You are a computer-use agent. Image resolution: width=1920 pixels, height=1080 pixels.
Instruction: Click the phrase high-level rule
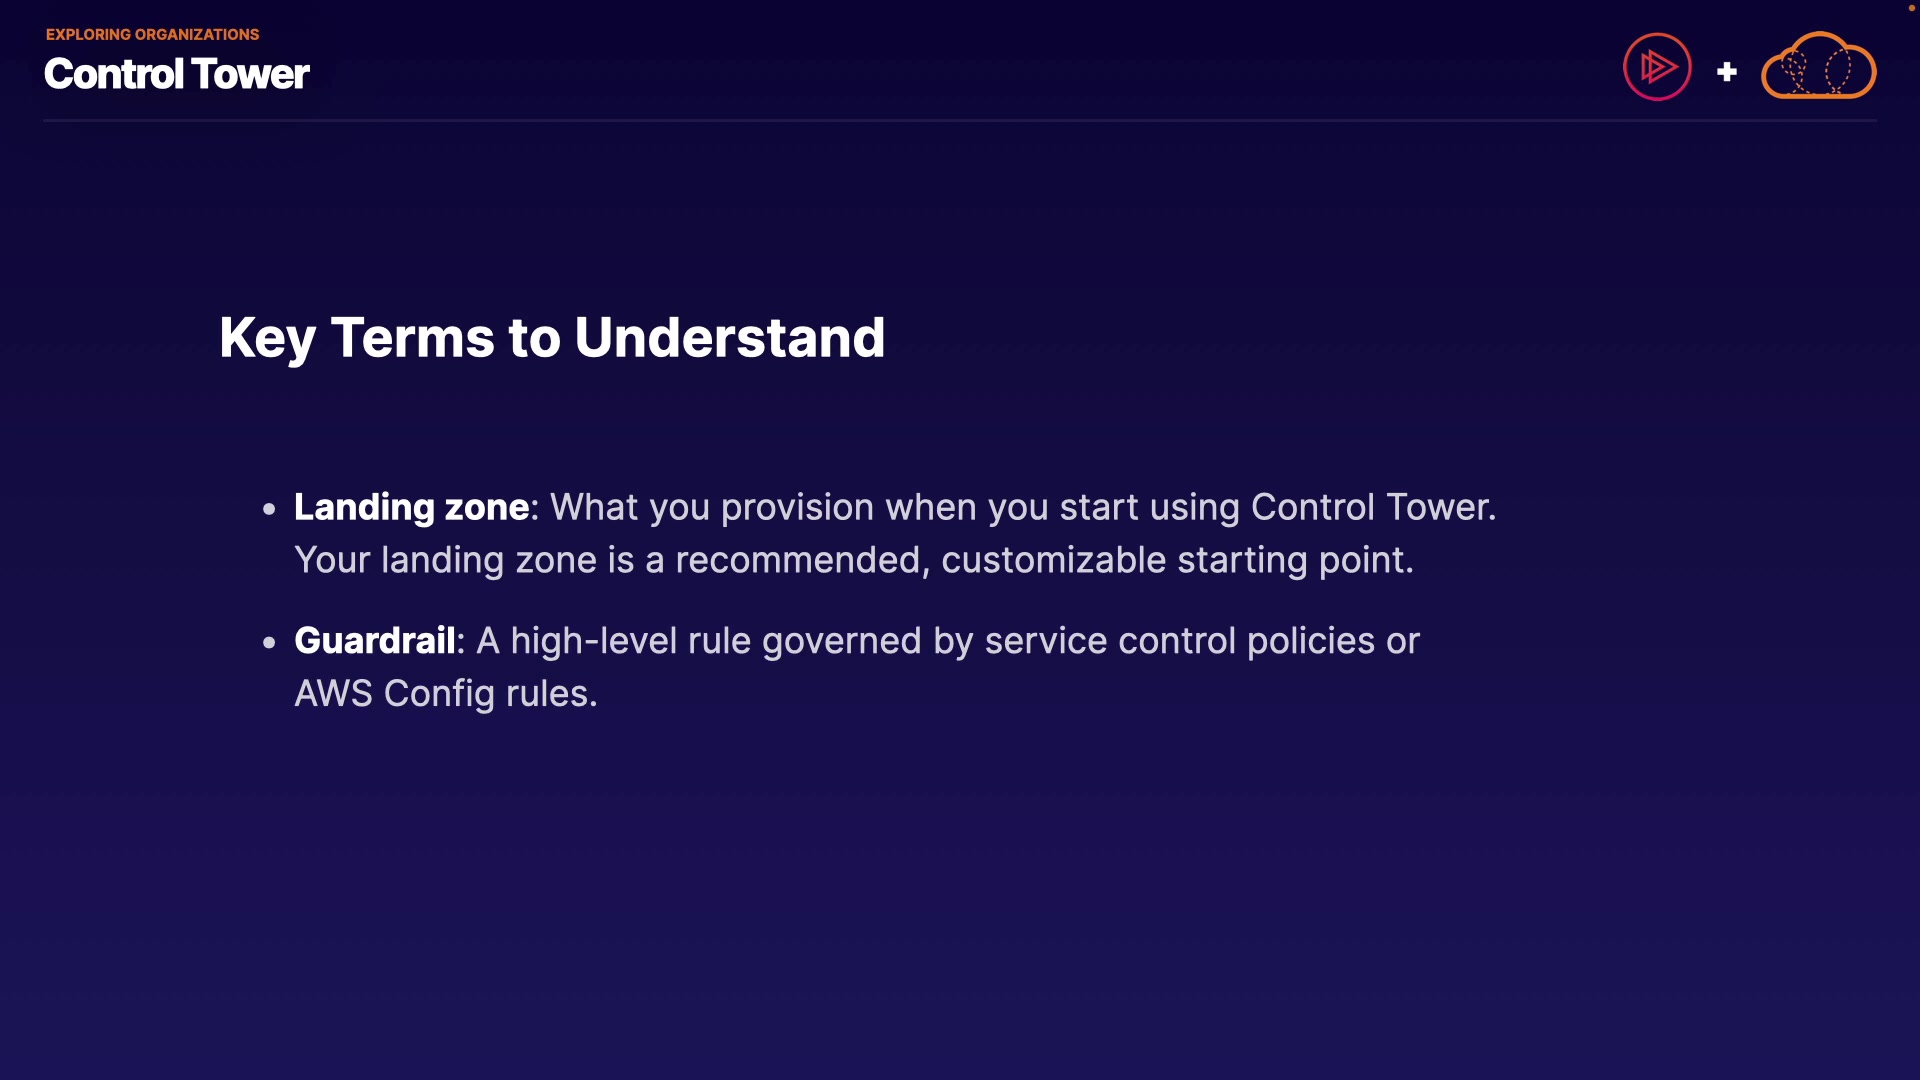(630, 641)
